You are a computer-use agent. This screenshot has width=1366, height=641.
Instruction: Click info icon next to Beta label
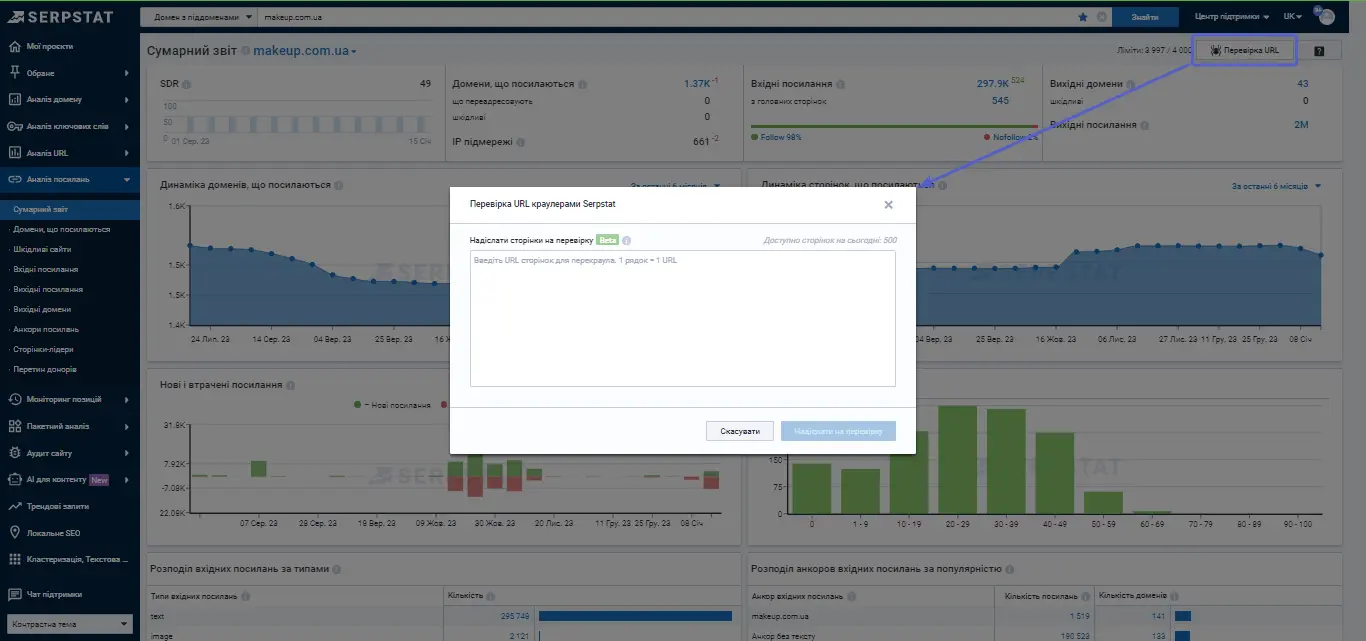tap(626, 240)
